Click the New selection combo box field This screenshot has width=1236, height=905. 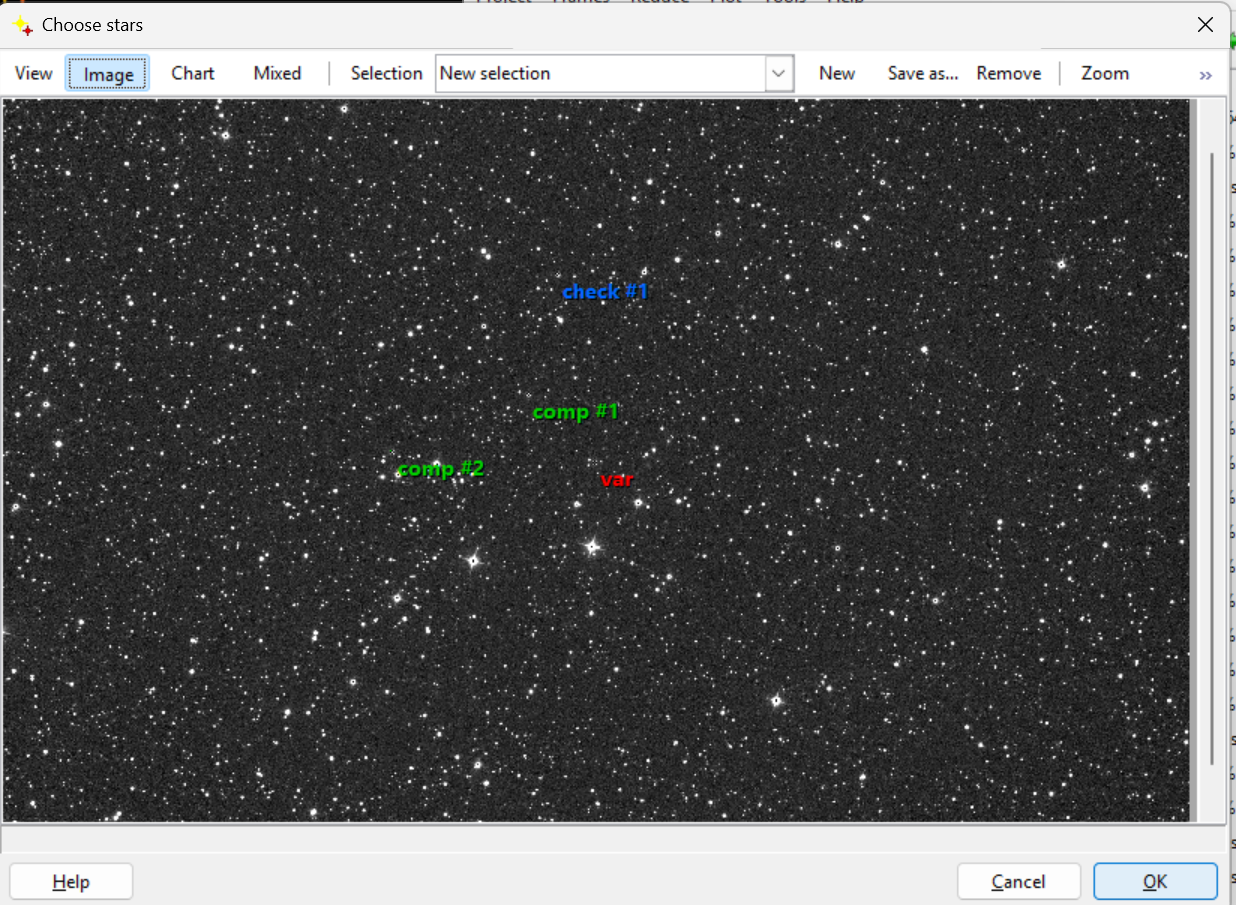[x=600, y=74]
